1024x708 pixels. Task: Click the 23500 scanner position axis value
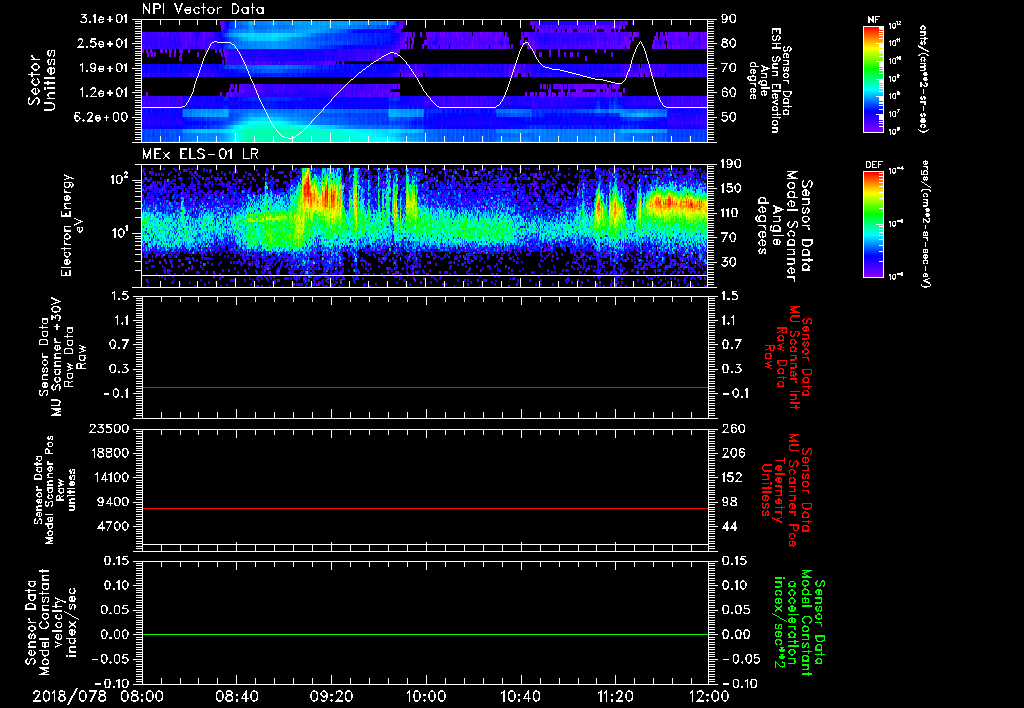point(109,429)
